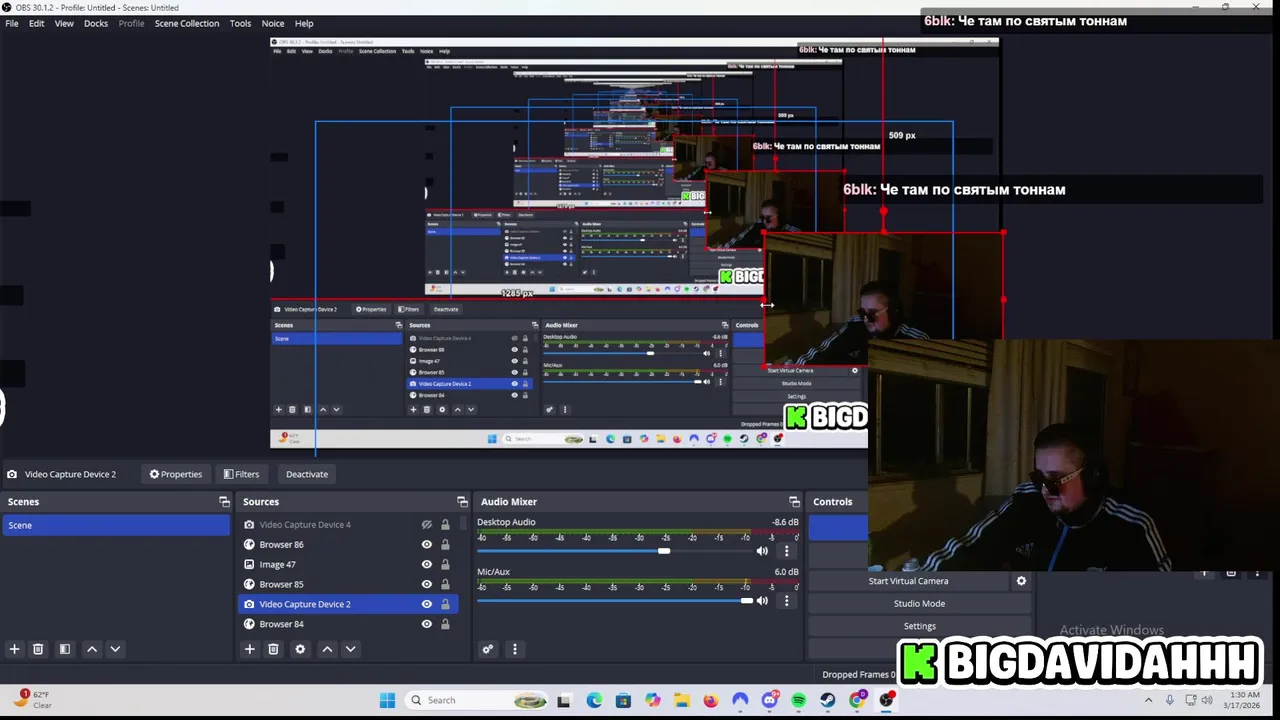Open Spotify from taskbar
Screen dimensions: 1280x720
click(799, 700)
